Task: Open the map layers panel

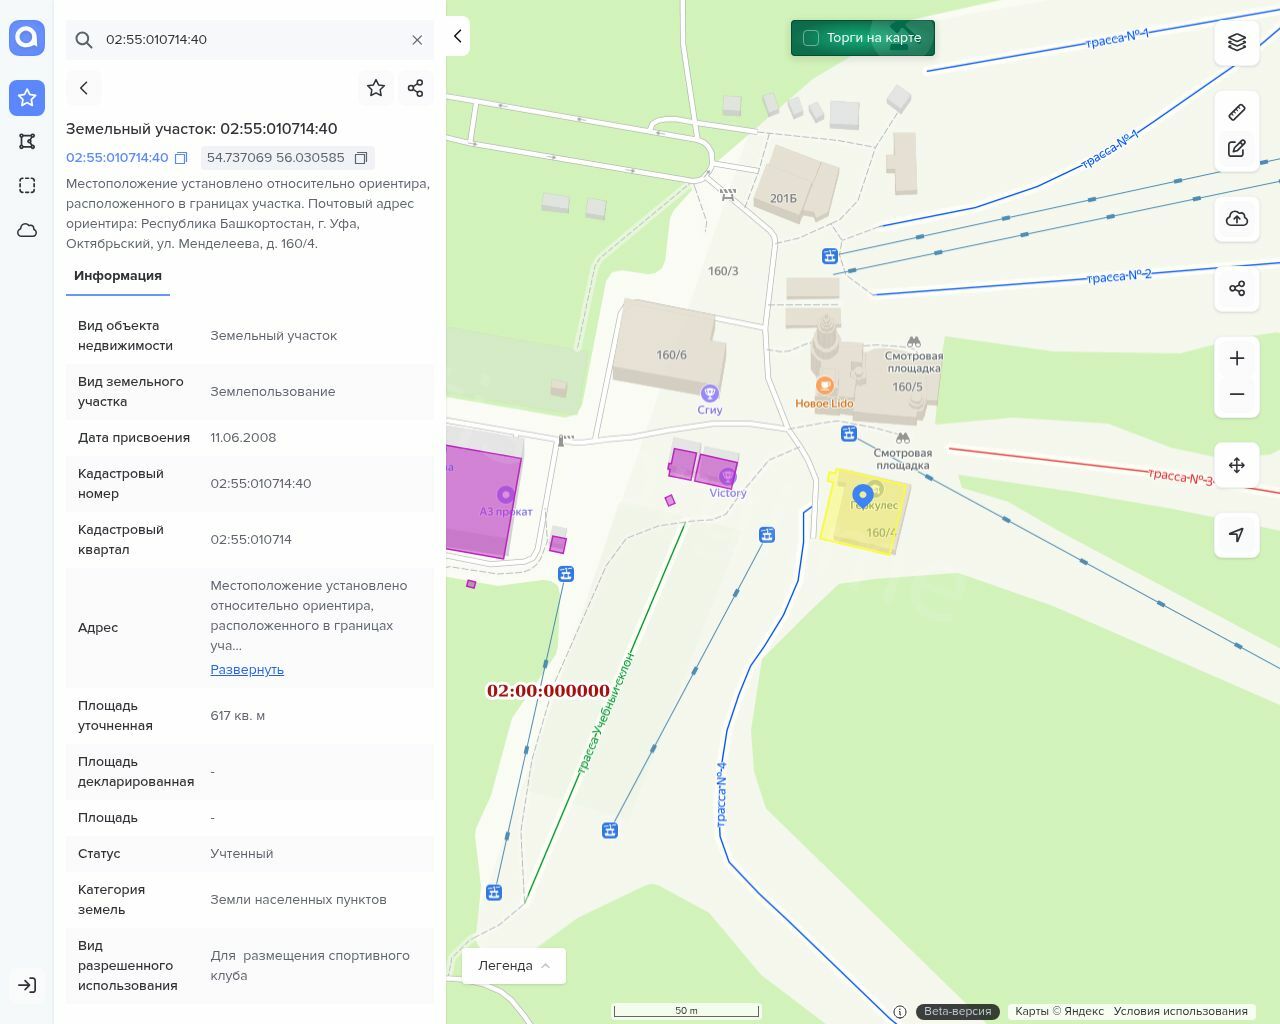Action: tap(1237, 42)
